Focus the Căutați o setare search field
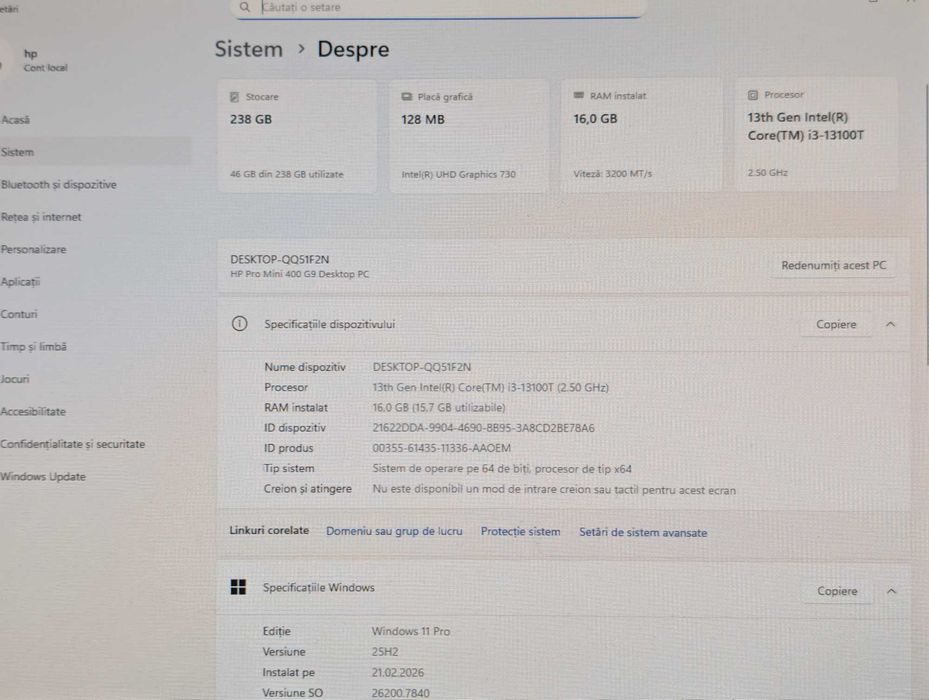This screenshot has height=700, width=929. click(x=438, y=8)
